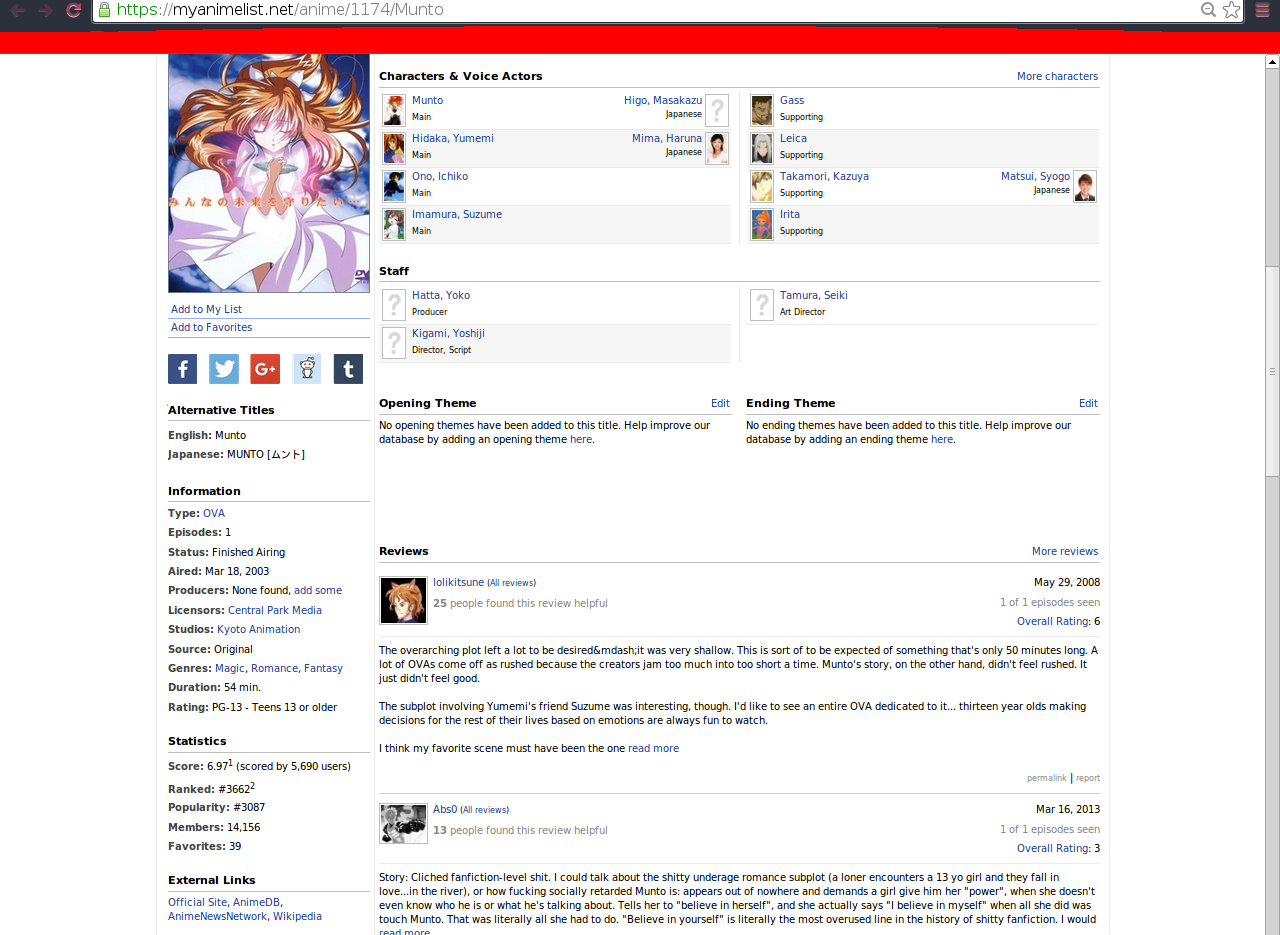The width and height of the screenshot is (1280, 935).
Task: Click the vertical page scrollbar
Action: pos(1272,400)
